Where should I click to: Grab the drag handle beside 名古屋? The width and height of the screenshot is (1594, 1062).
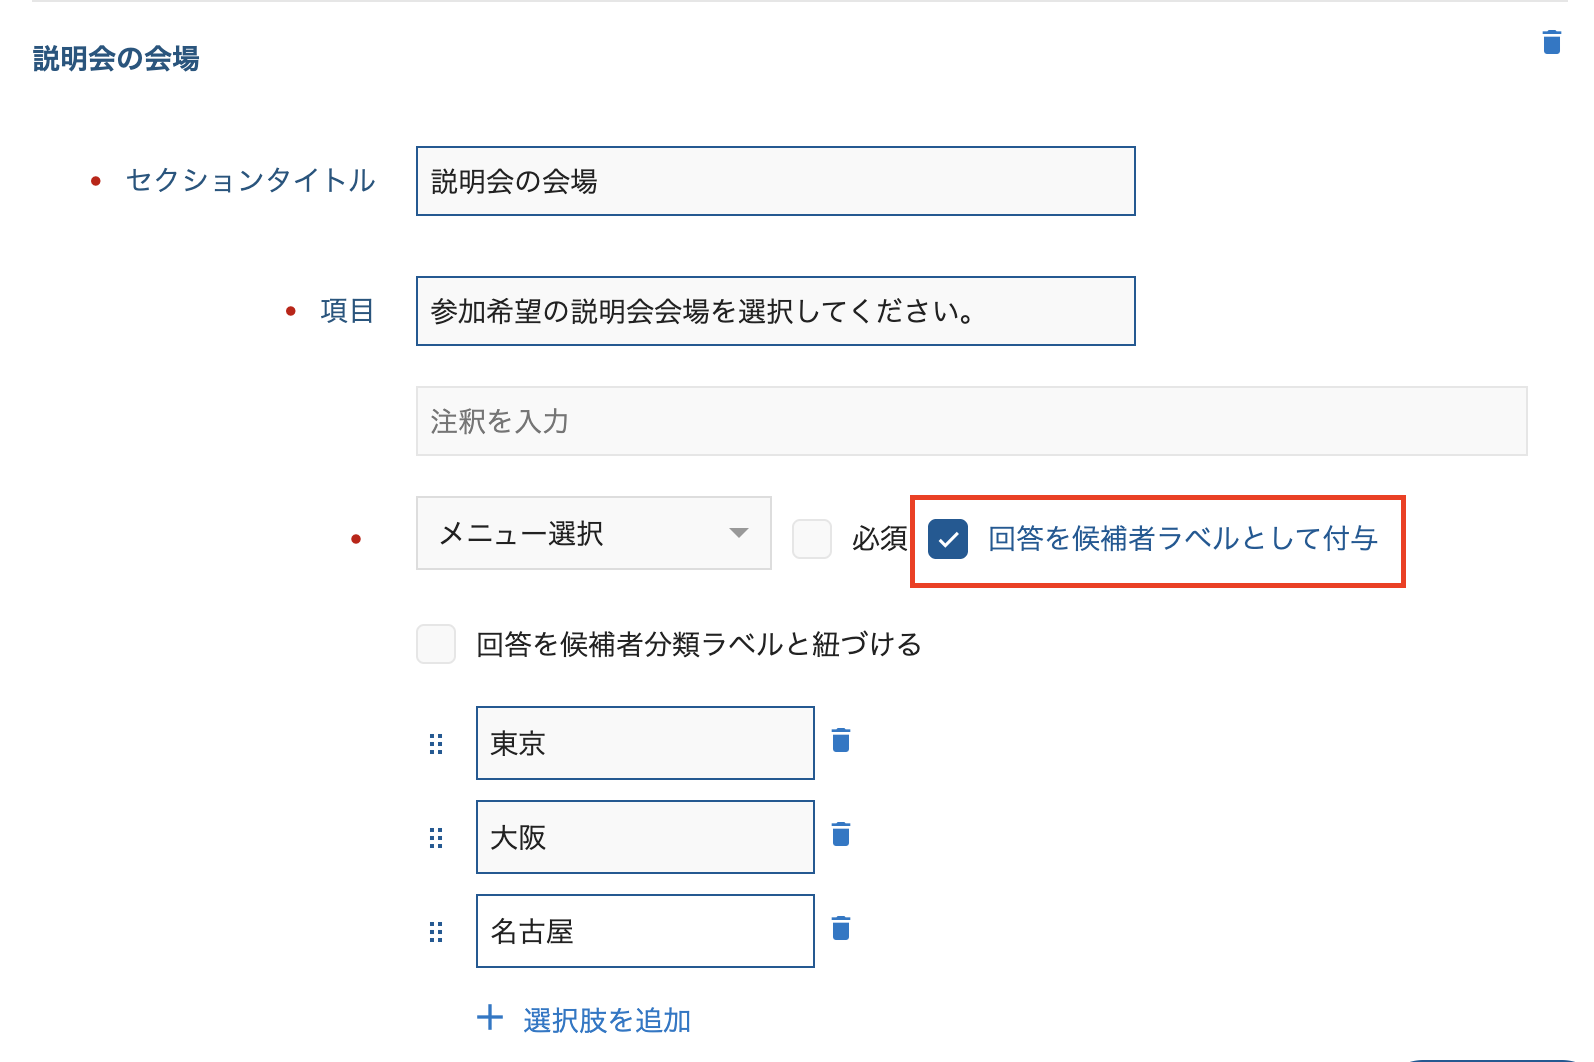point(436,932)
